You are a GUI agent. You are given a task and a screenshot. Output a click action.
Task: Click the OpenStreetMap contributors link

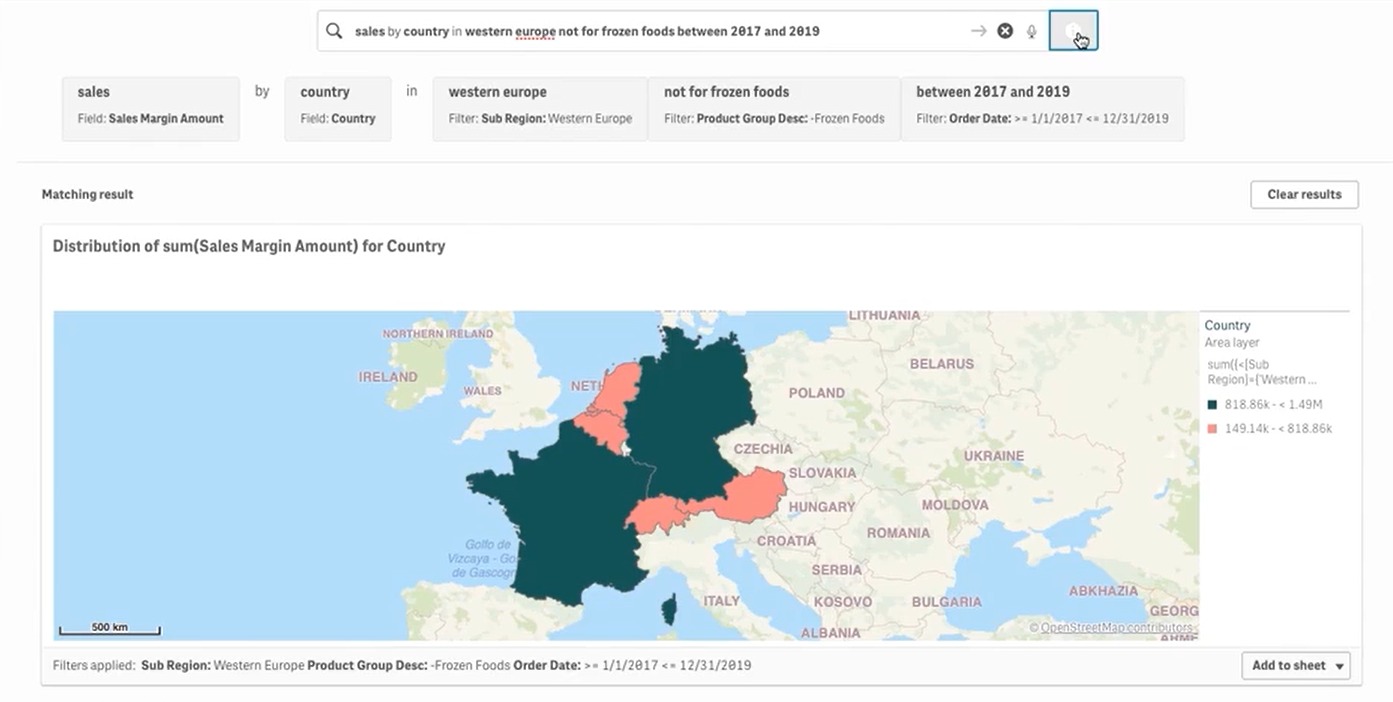(x=1118, y=628)
